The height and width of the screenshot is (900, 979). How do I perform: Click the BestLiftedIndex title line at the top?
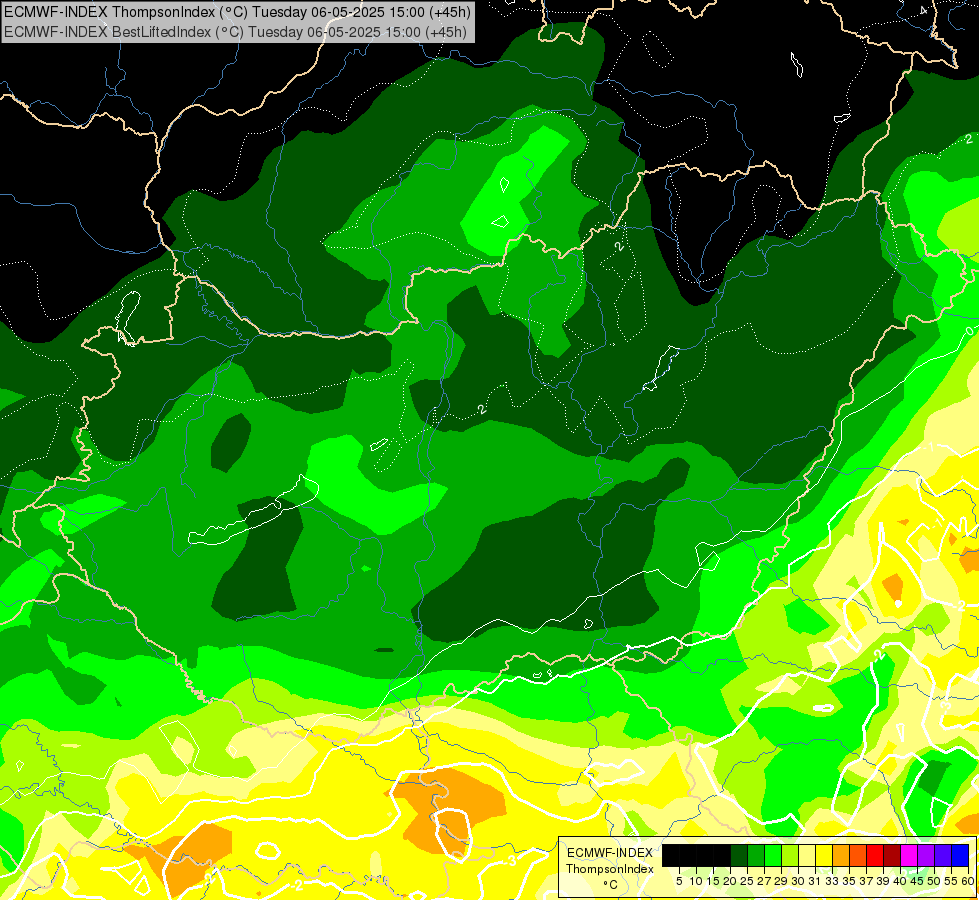(235, 31)
